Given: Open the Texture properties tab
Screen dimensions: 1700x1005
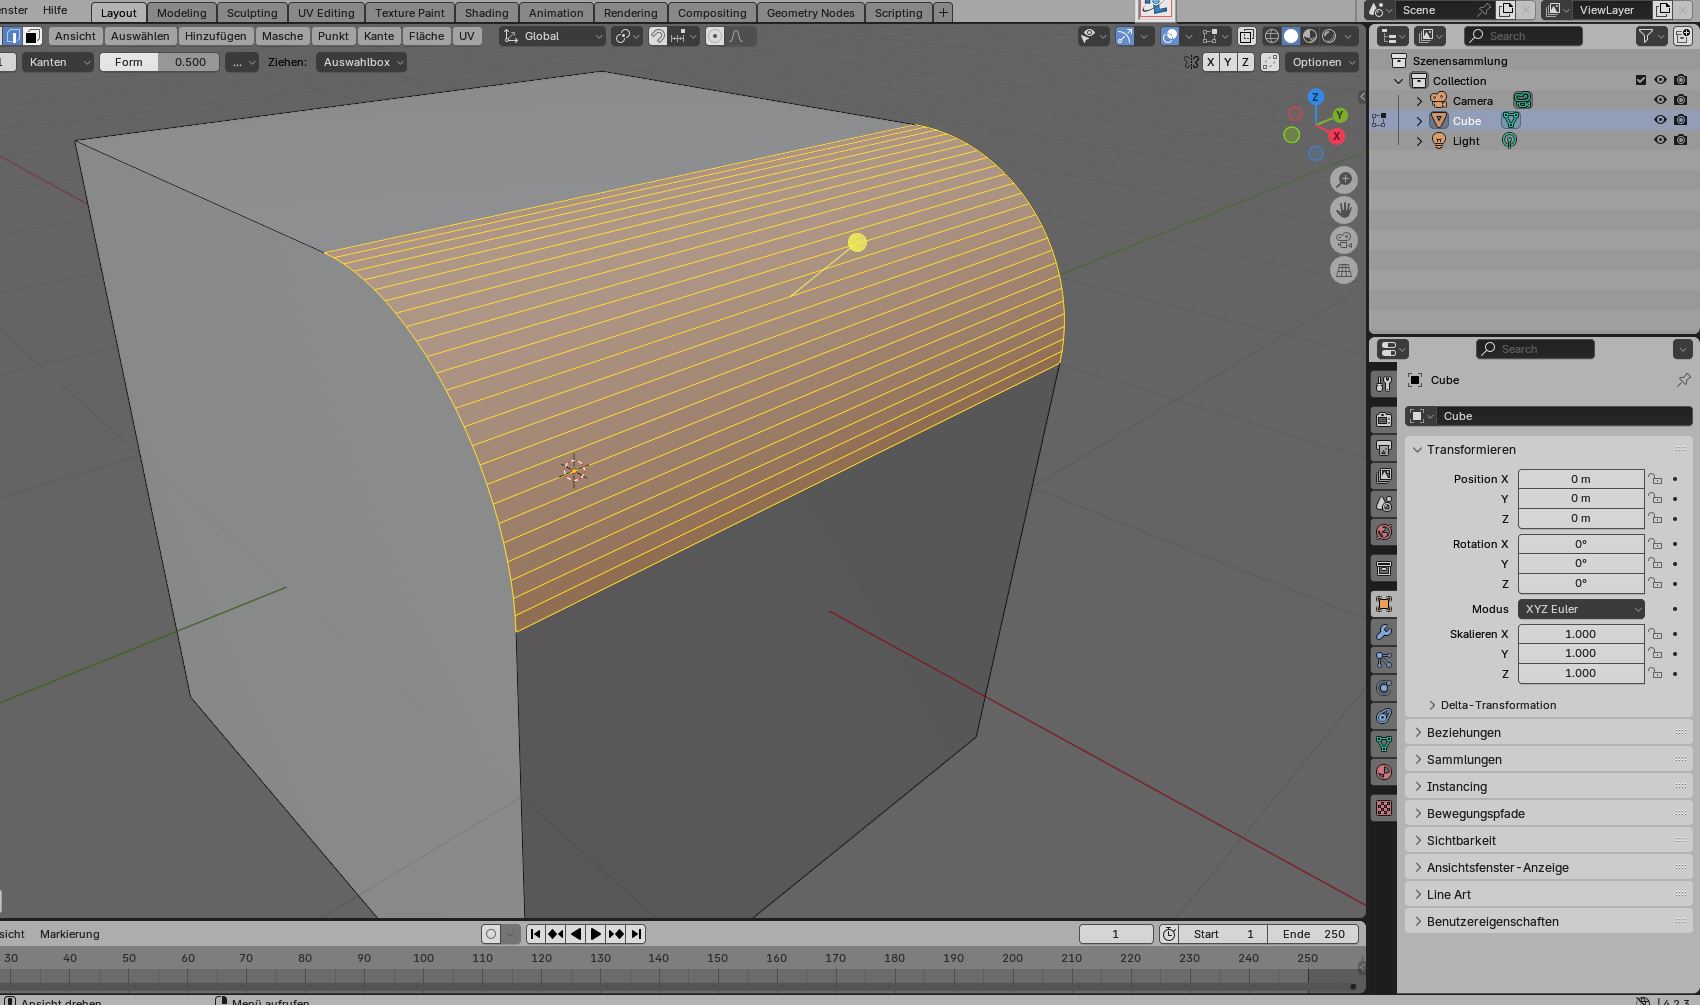Looking at the screenshot, I should 1384,808.
